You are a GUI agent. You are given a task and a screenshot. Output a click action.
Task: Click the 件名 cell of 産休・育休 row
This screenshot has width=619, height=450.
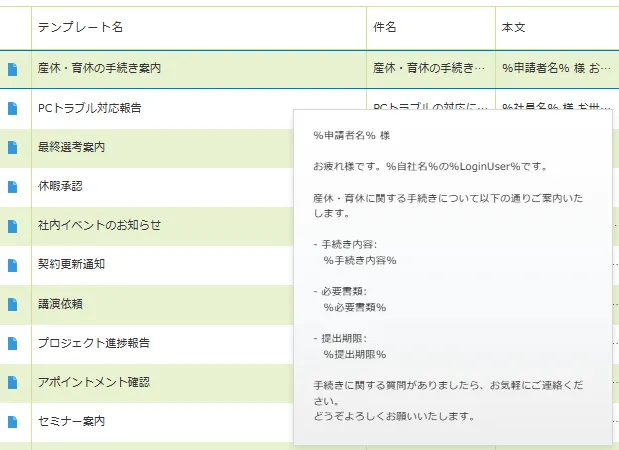click(429, 69)
